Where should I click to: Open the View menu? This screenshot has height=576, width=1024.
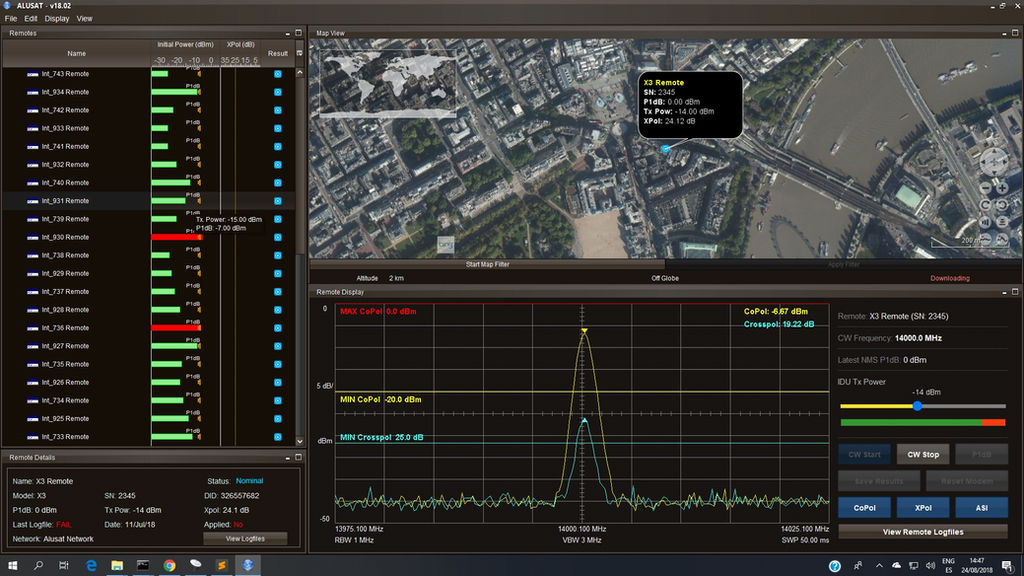coord(84,18)
